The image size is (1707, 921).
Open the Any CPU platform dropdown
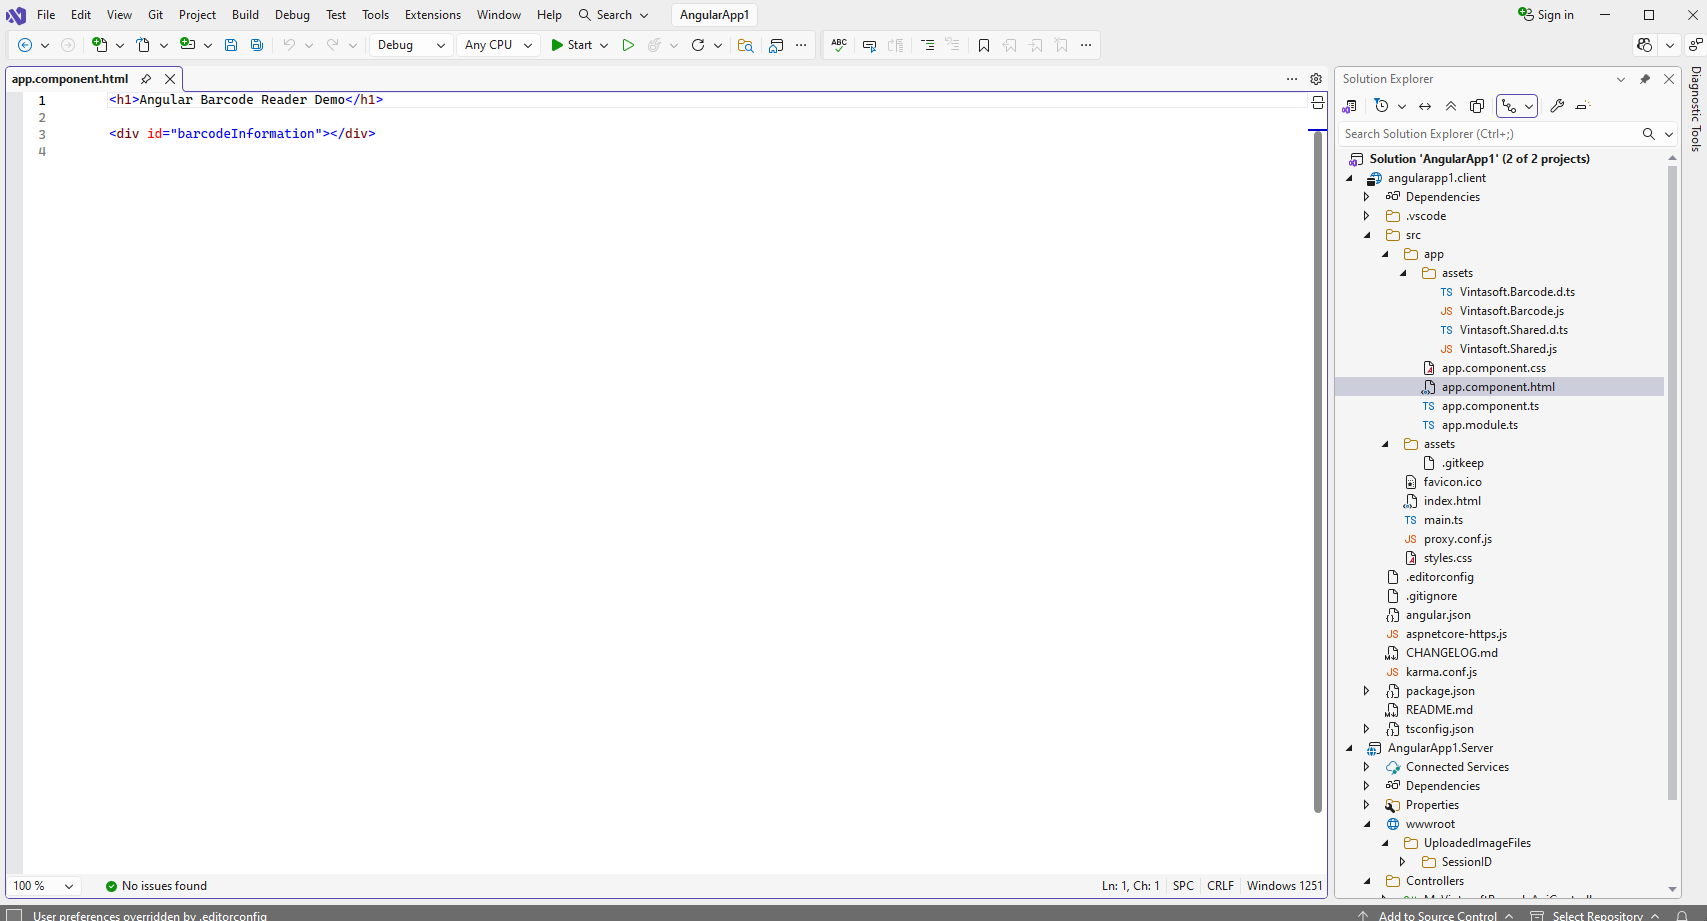tap(498, 45)
